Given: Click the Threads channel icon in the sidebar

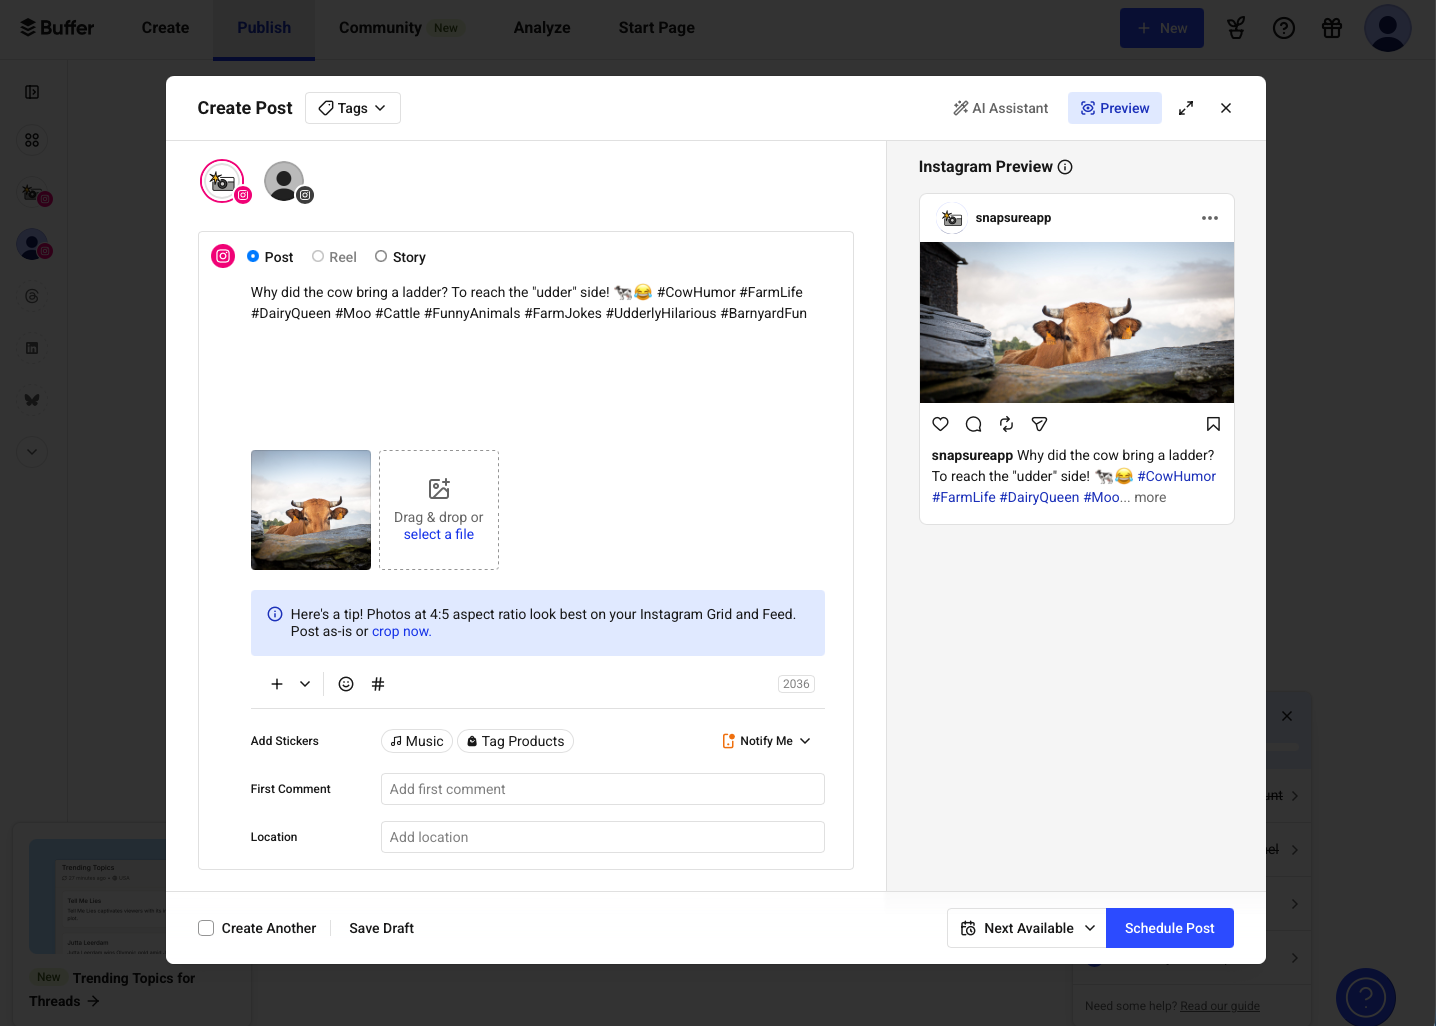Looking at the screenshot, I should [31, 296].
